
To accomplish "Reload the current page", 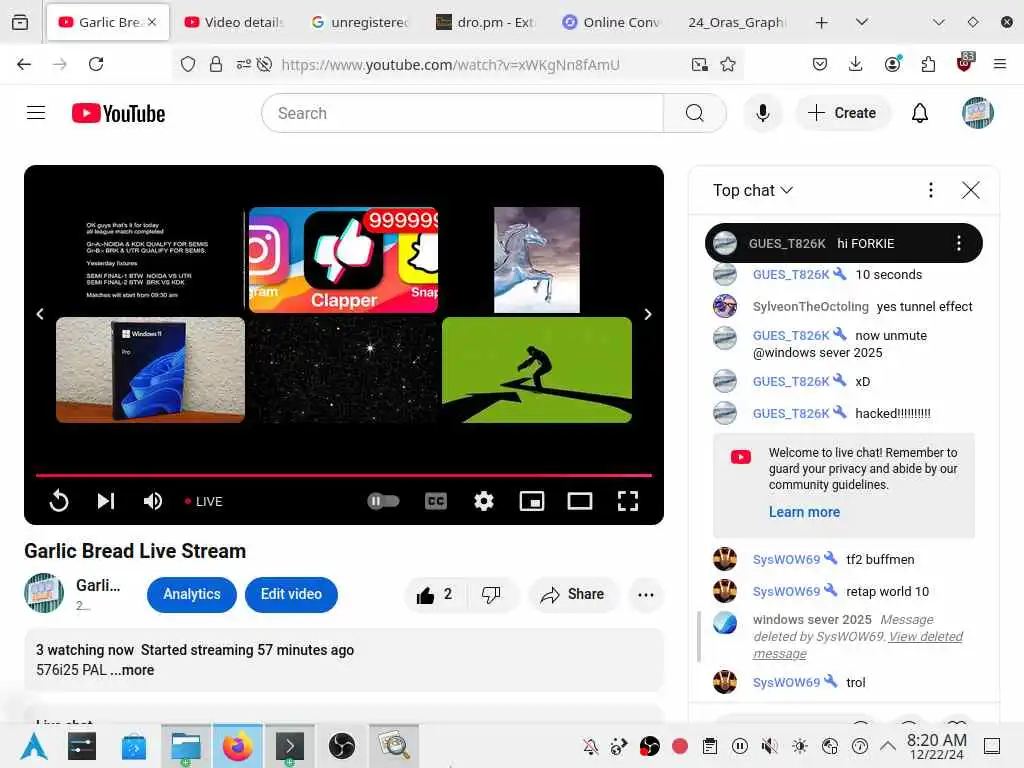I will pos(96,64).
